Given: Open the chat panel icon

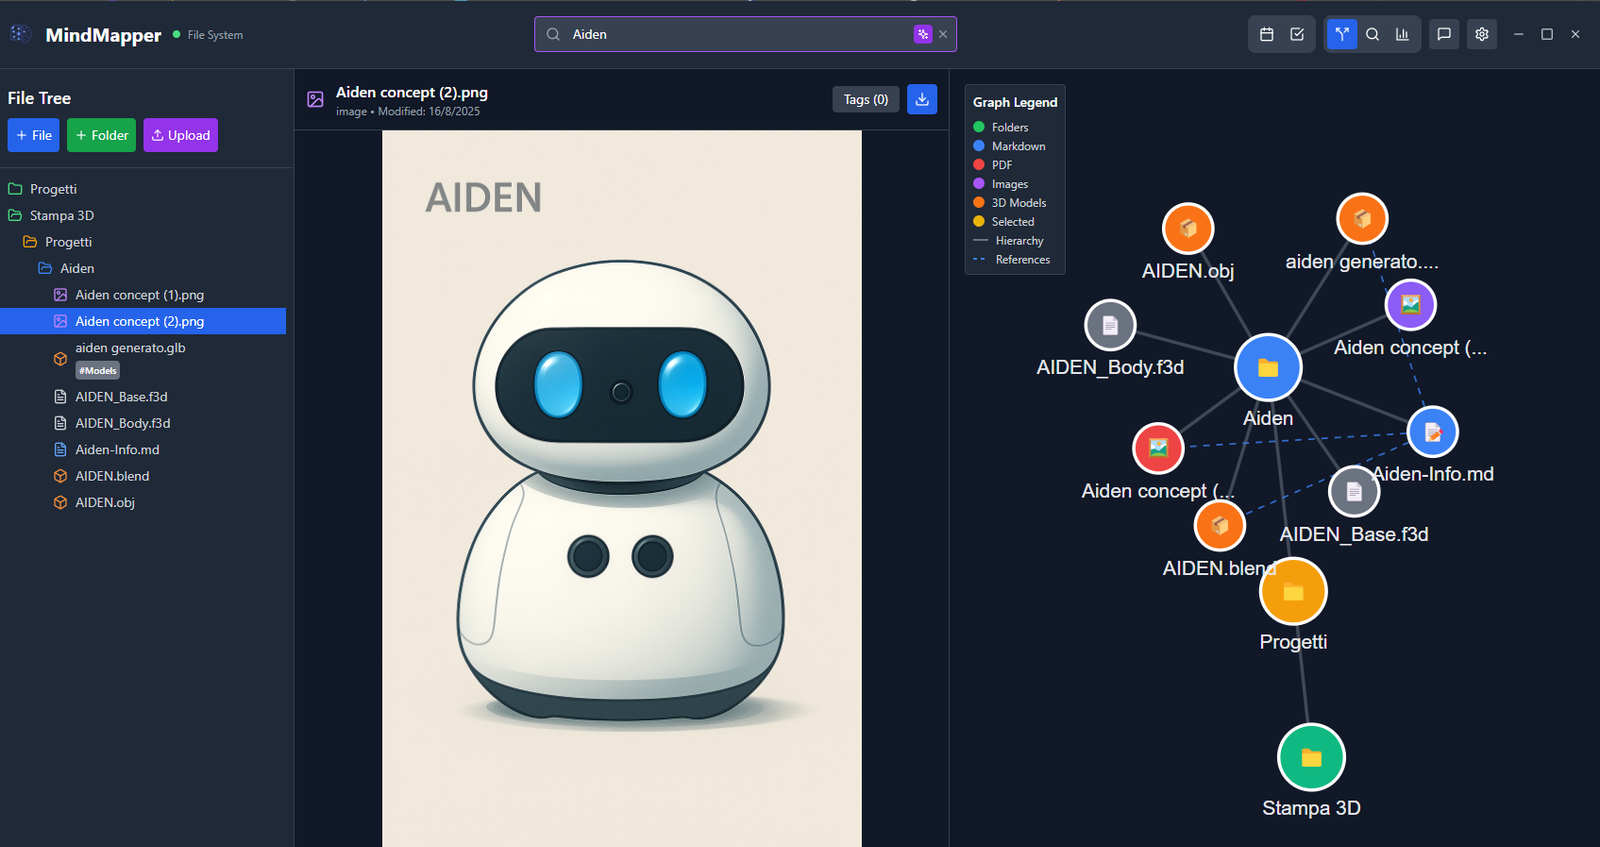Looking at the screenshot, I should [x=1444, y=34].
